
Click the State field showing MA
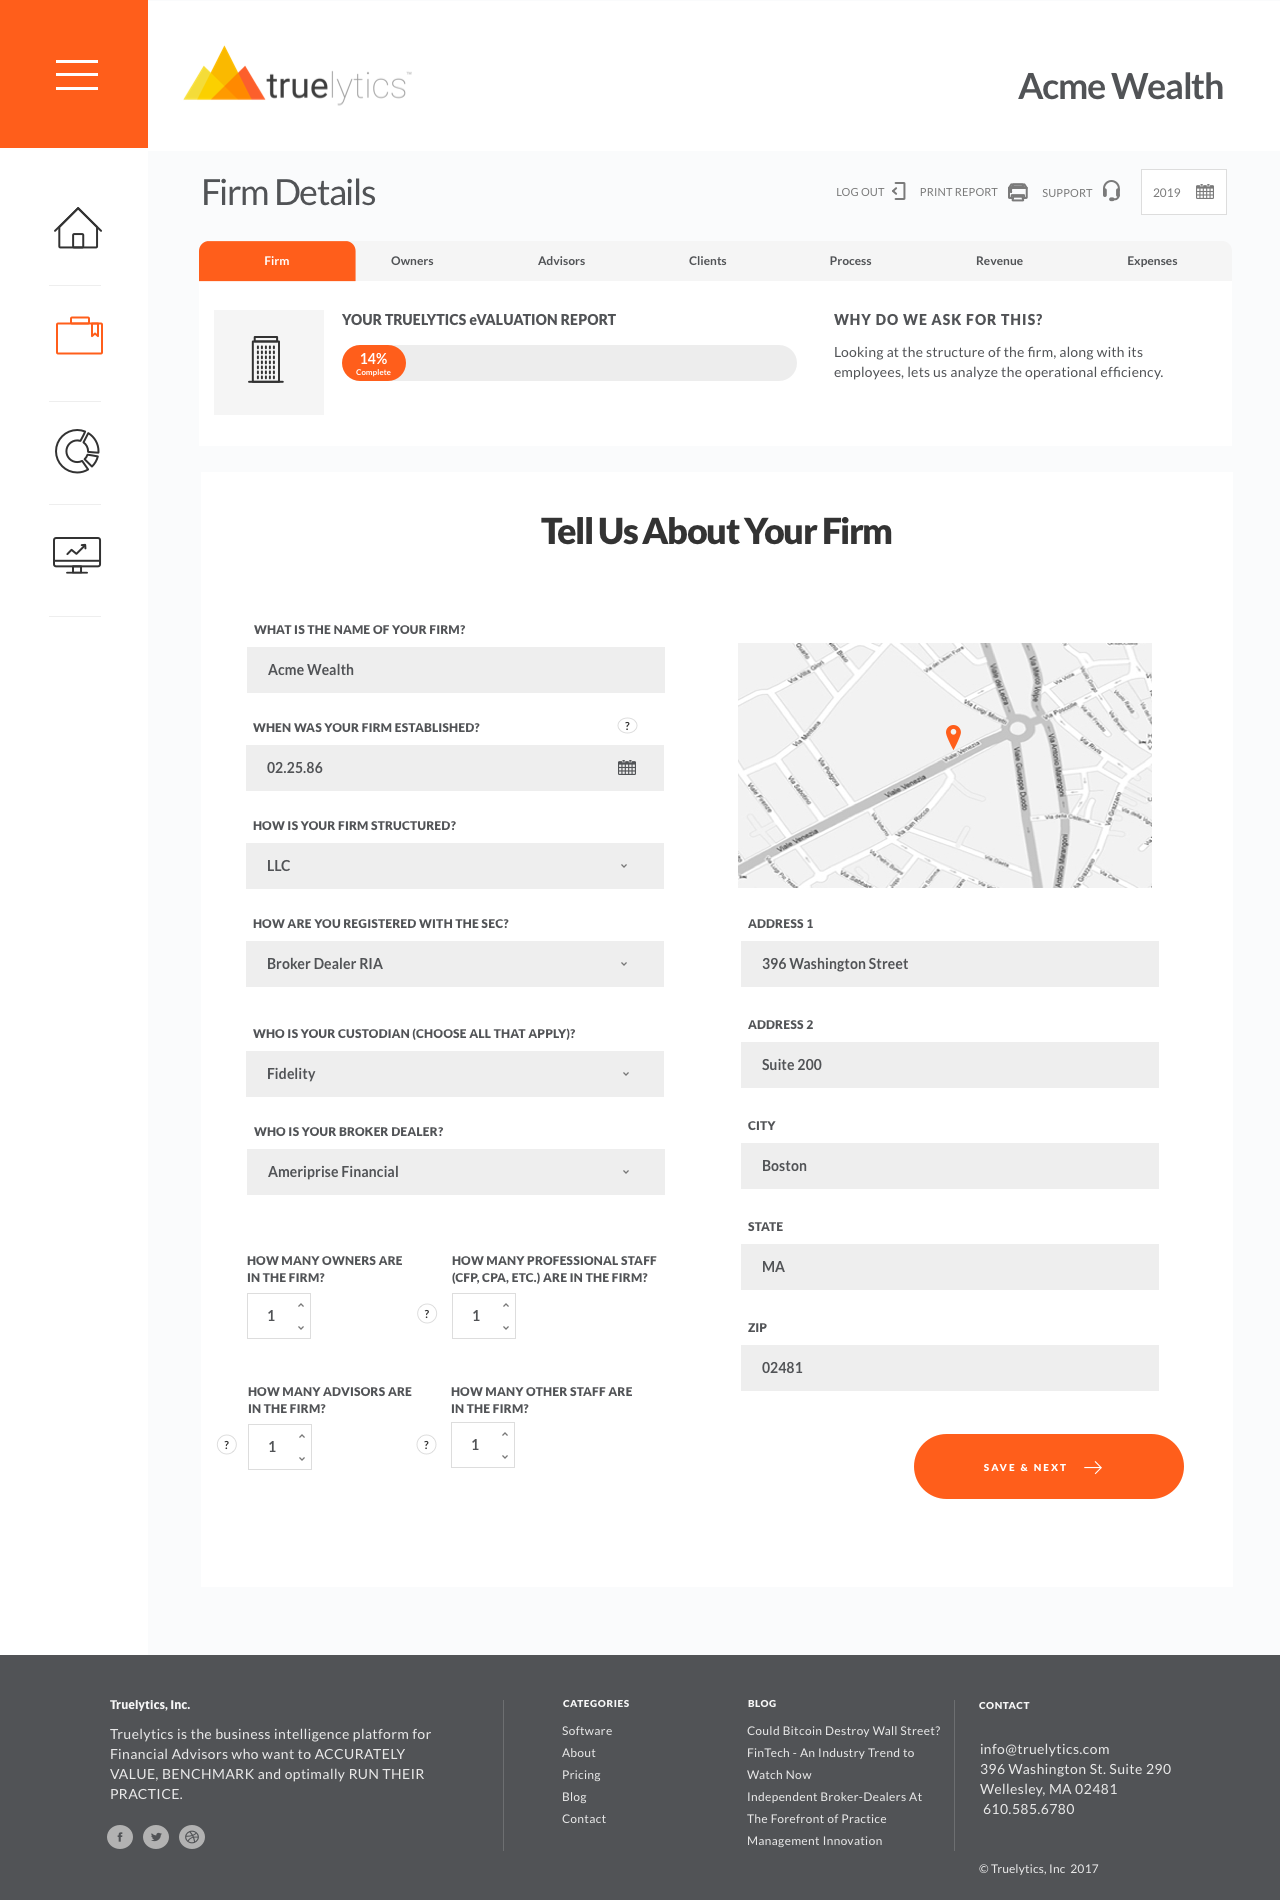tap(950, 1267)
